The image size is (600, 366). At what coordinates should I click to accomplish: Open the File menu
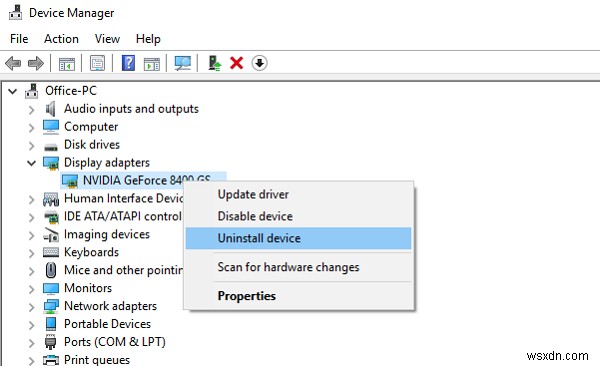pos(19,39)
